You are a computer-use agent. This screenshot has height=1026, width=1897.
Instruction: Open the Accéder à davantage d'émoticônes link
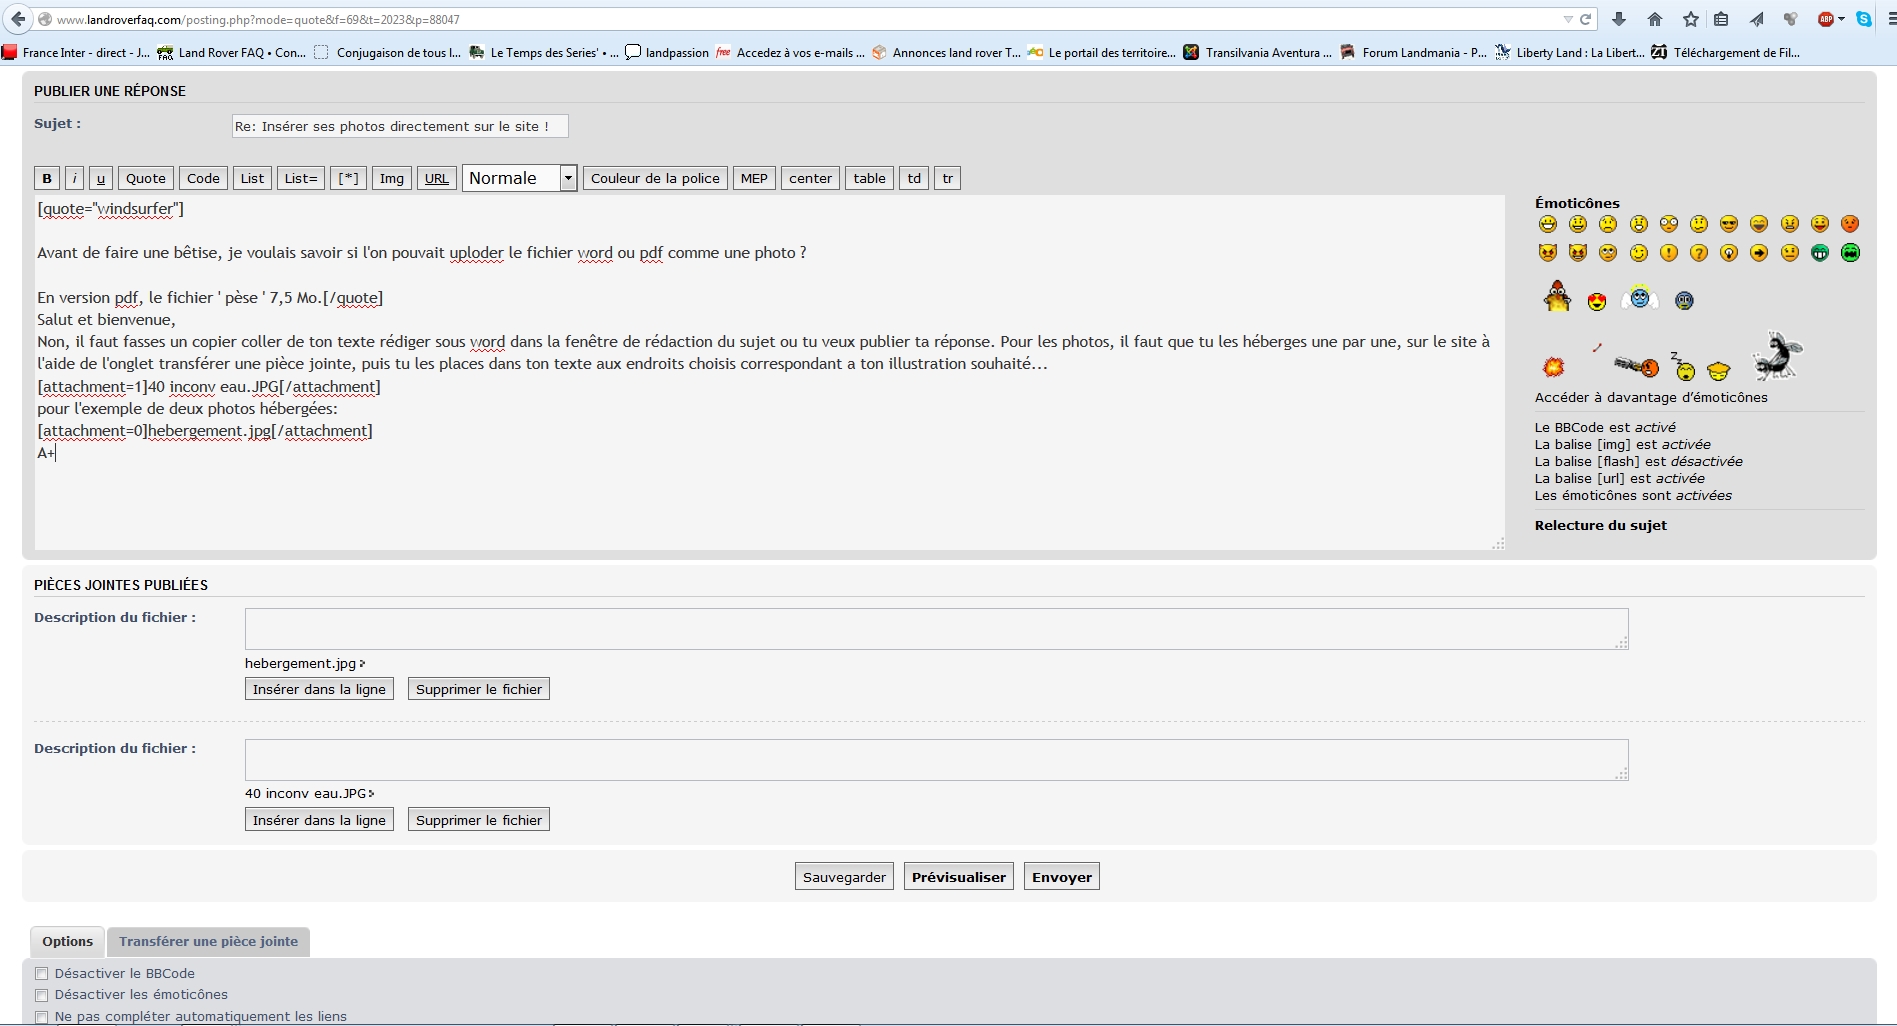click(1651, 397)
